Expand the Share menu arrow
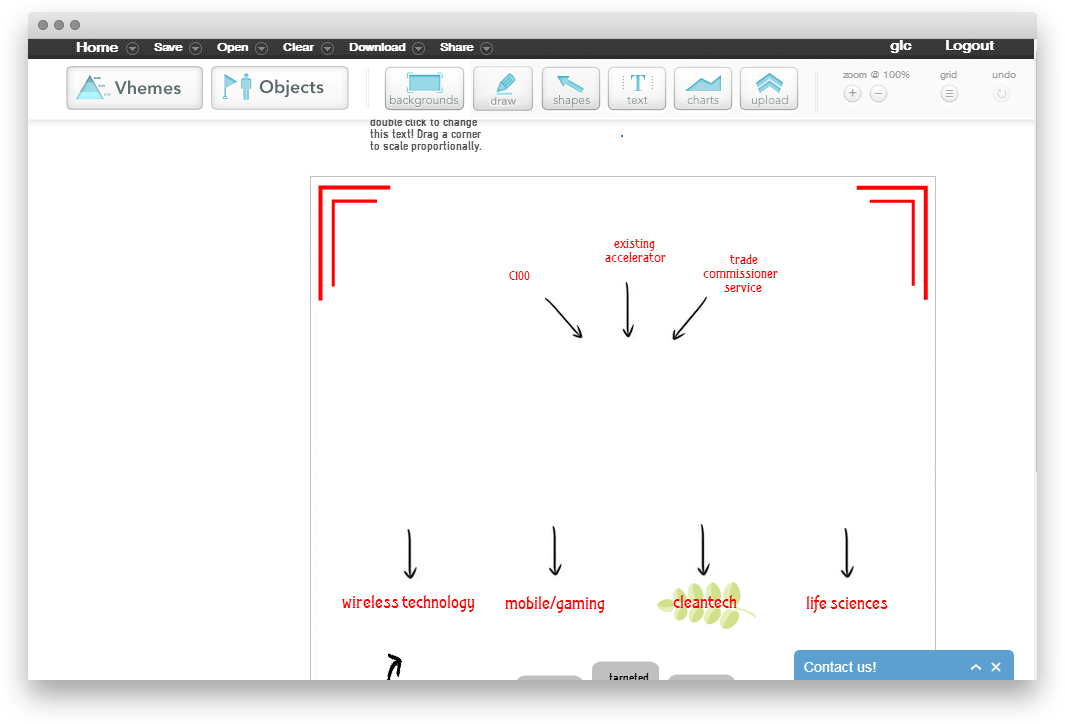The height and width of the screenshot is (724, 1065). click(x=486, y=48)
